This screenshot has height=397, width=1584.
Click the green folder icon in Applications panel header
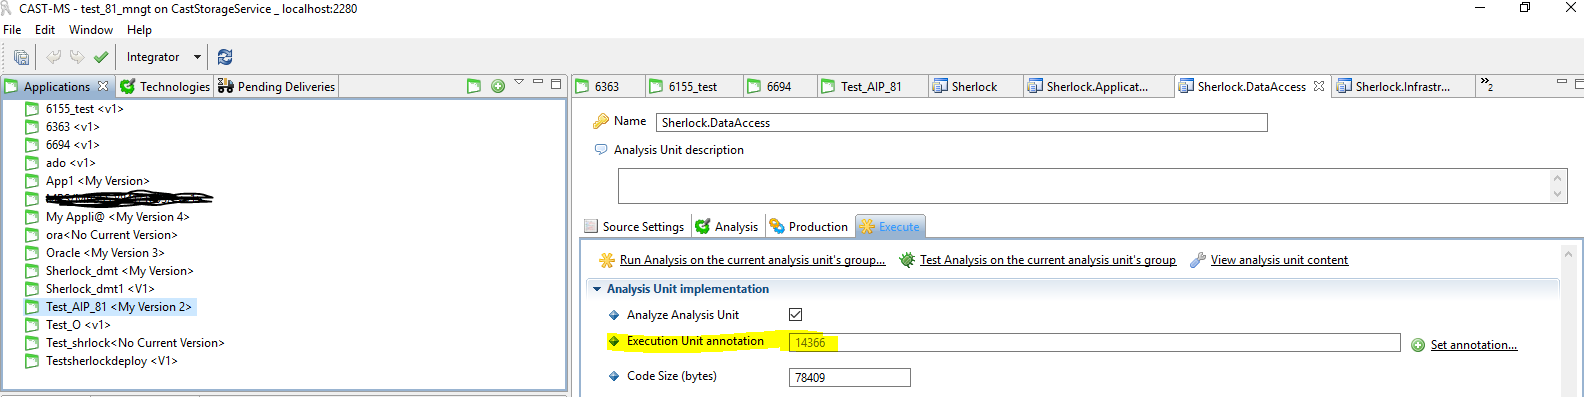474,87
